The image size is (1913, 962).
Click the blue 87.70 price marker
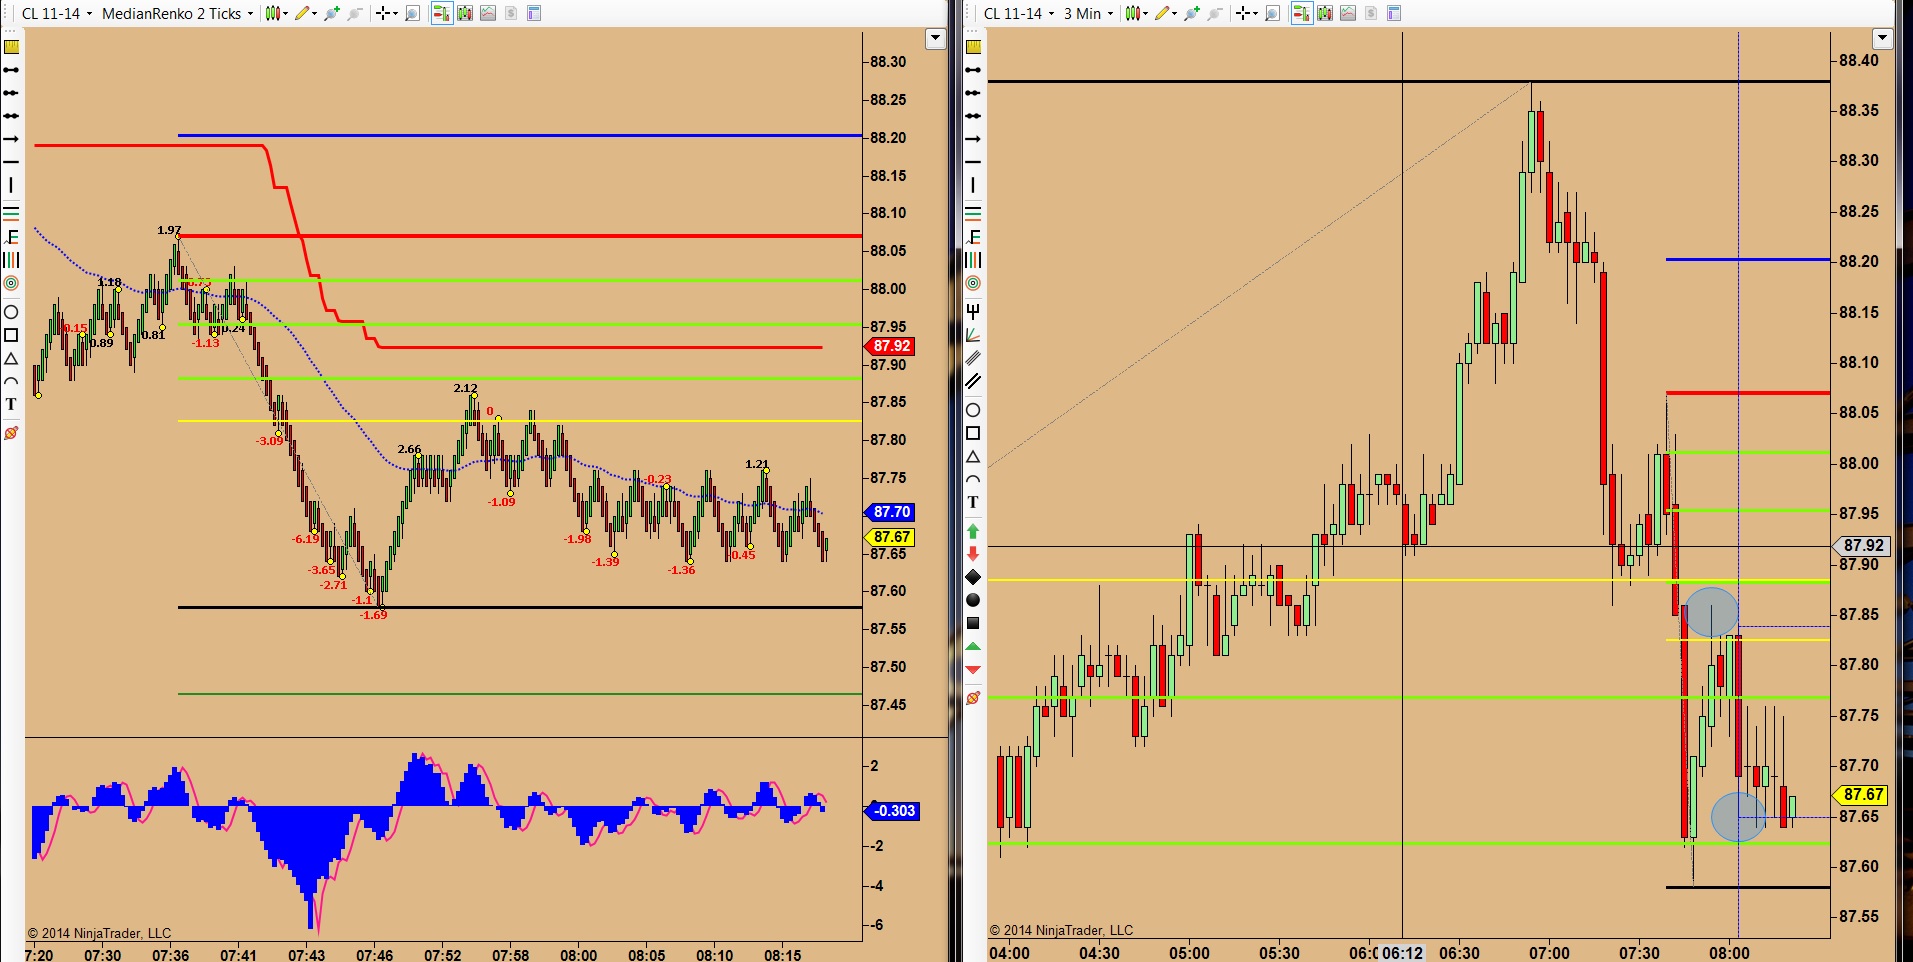[x=889, y=512]
